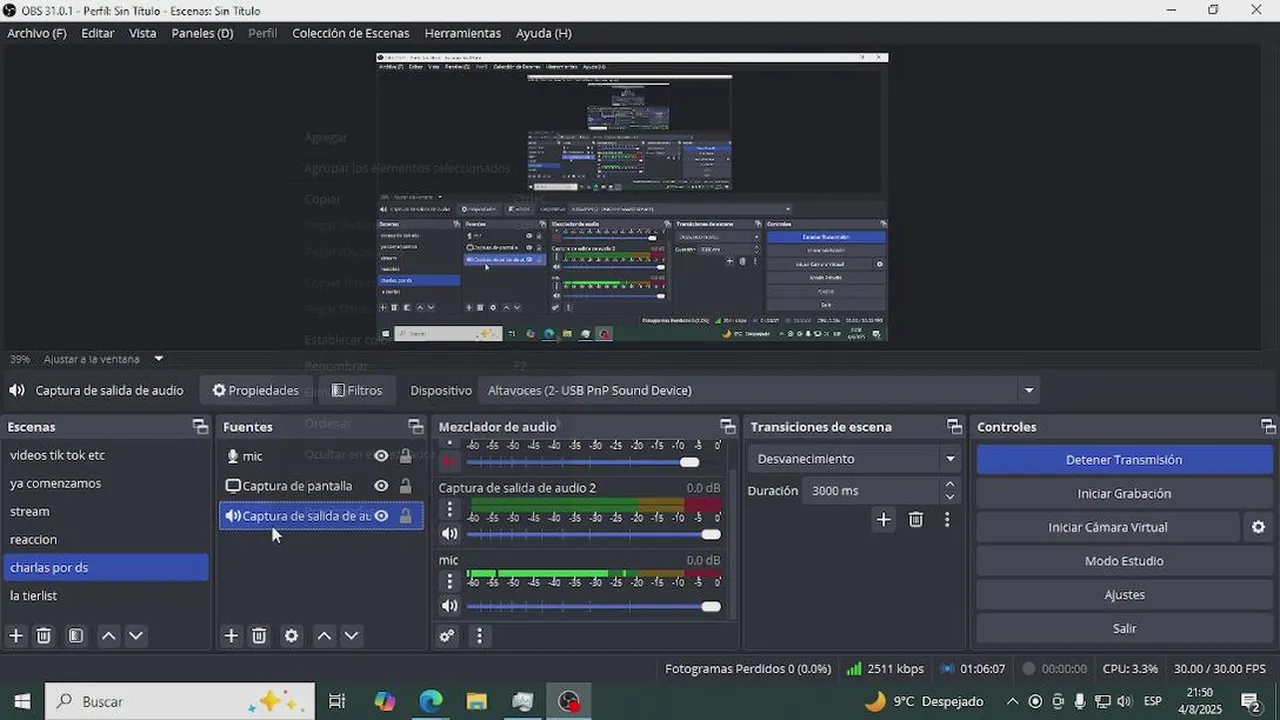
Task: Open transition properties three-dot menu
Action: (x=946, y=519)
